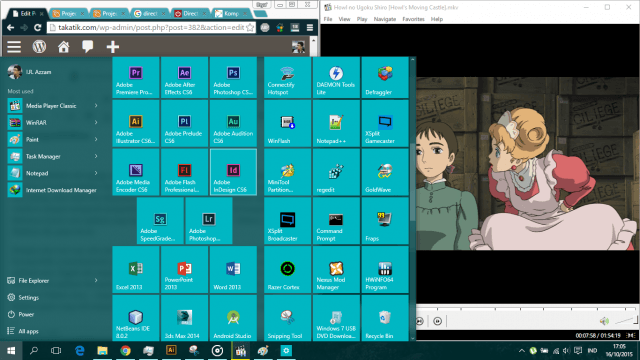The image size is (640, 360).
Task: Open Adobe Premiere Pro tile
Action: pos(136,78)
